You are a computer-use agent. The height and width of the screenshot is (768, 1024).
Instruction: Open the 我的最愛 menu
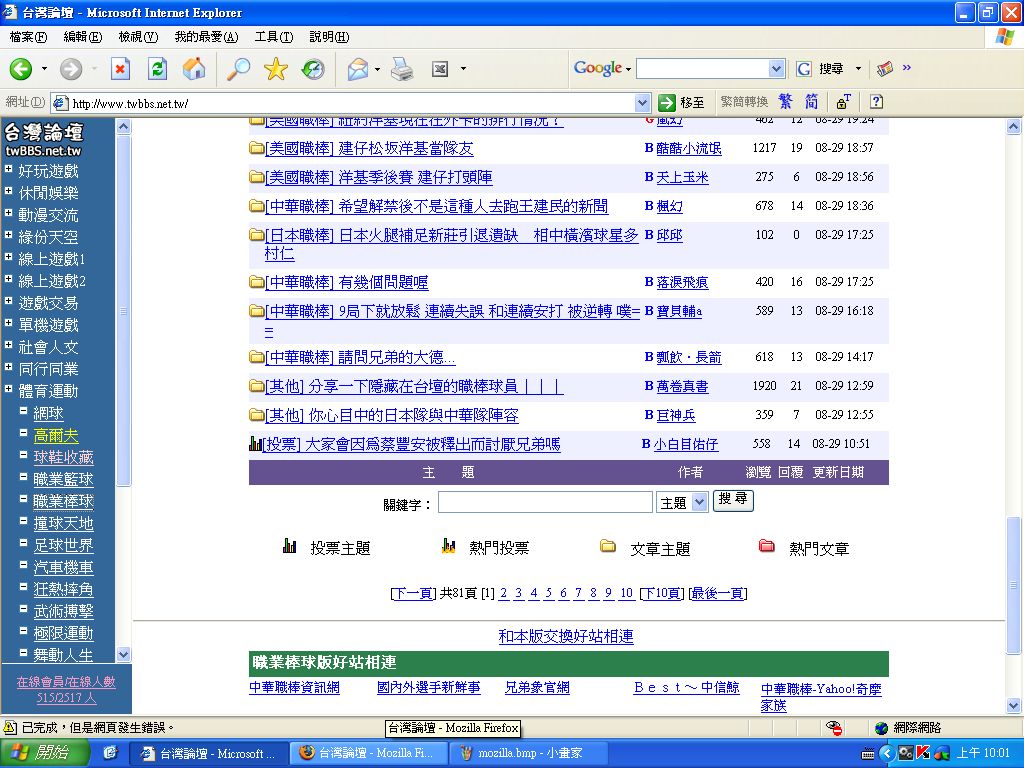coord(206,37)
